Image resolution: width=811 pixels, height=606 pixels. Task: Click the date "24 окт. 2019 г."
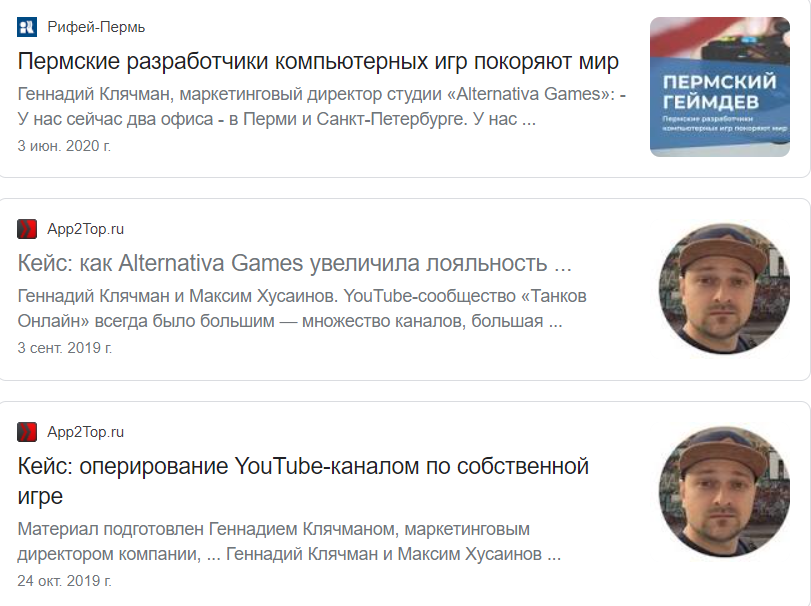(64, 580)
